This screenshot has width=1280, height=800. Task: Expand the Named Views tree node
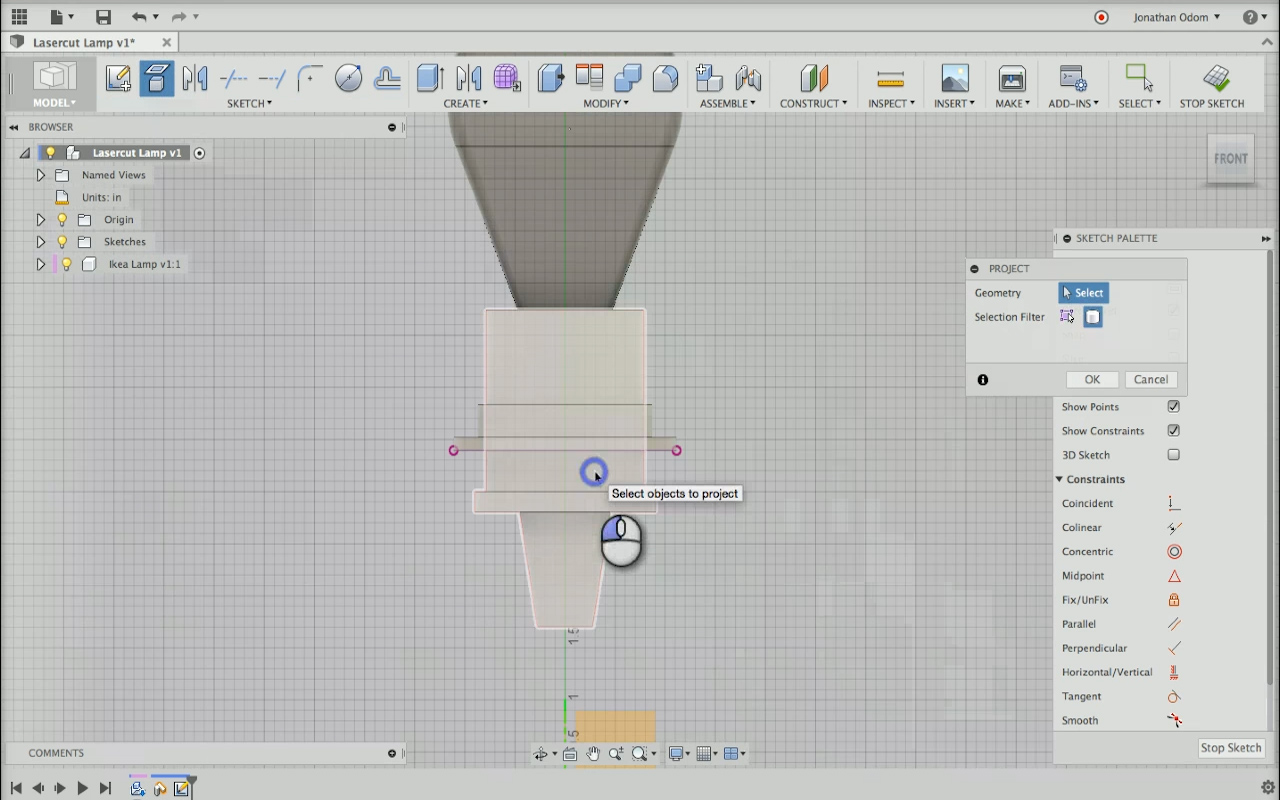coord(41,175)
